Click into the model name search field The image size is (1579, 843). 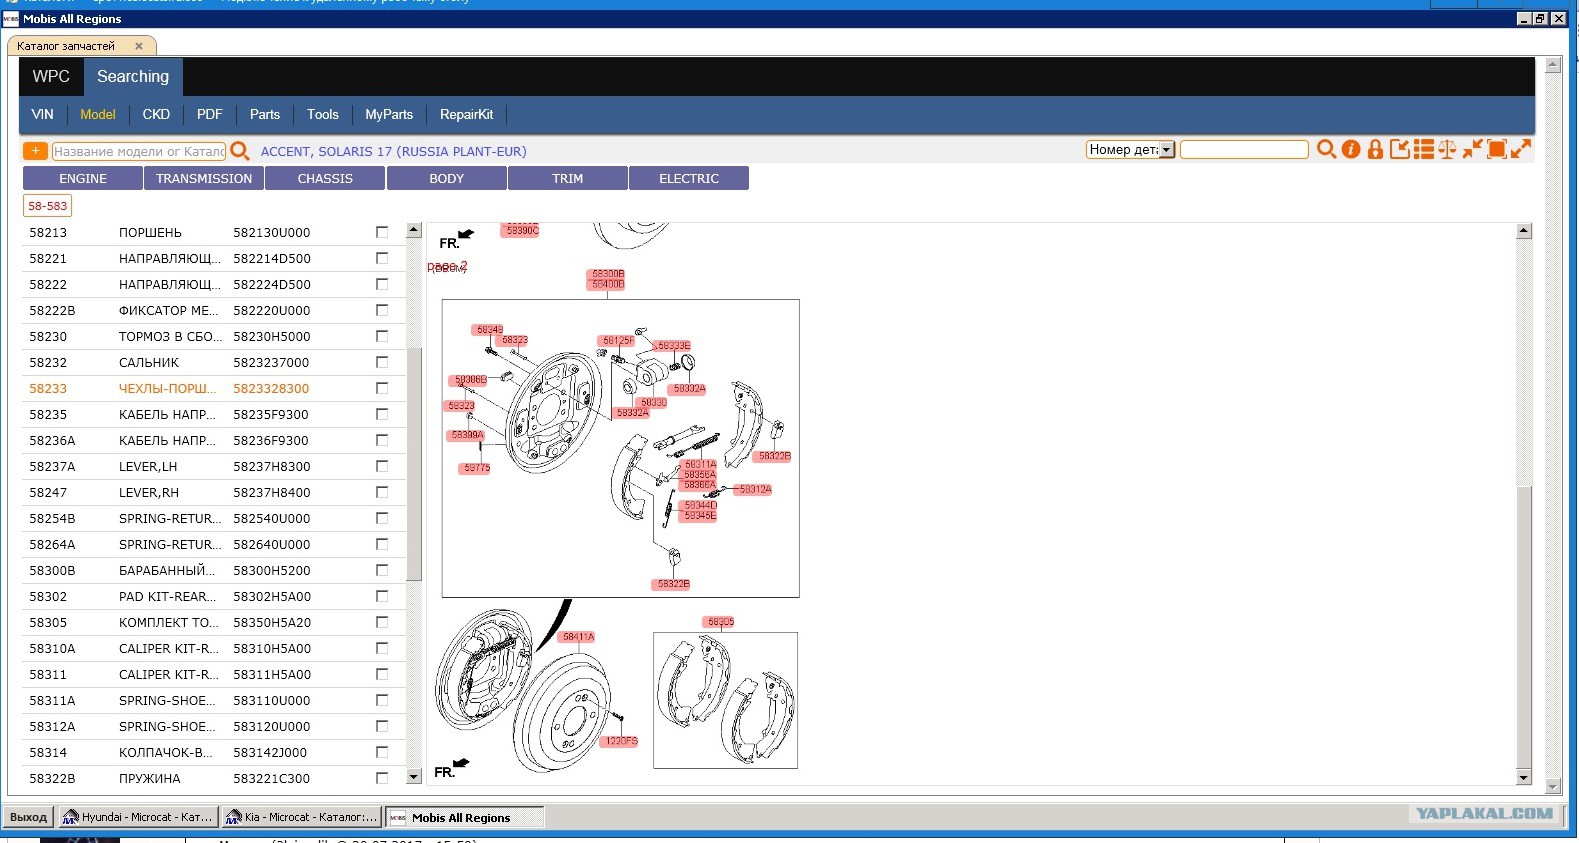tap(139, 151)
